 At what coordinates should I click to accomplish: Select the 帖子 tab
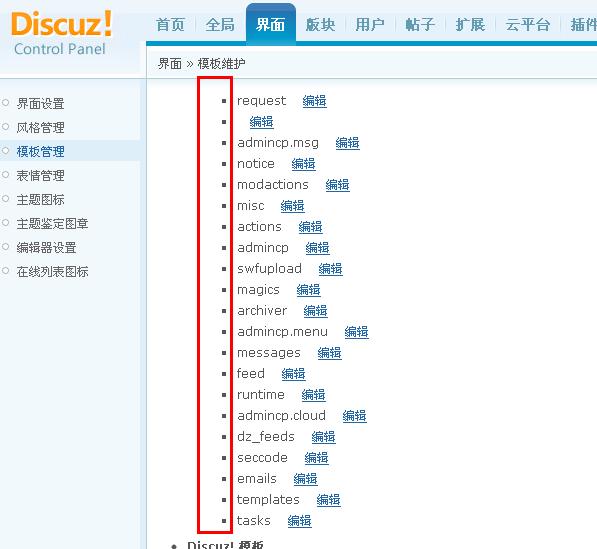click(420, 25)
